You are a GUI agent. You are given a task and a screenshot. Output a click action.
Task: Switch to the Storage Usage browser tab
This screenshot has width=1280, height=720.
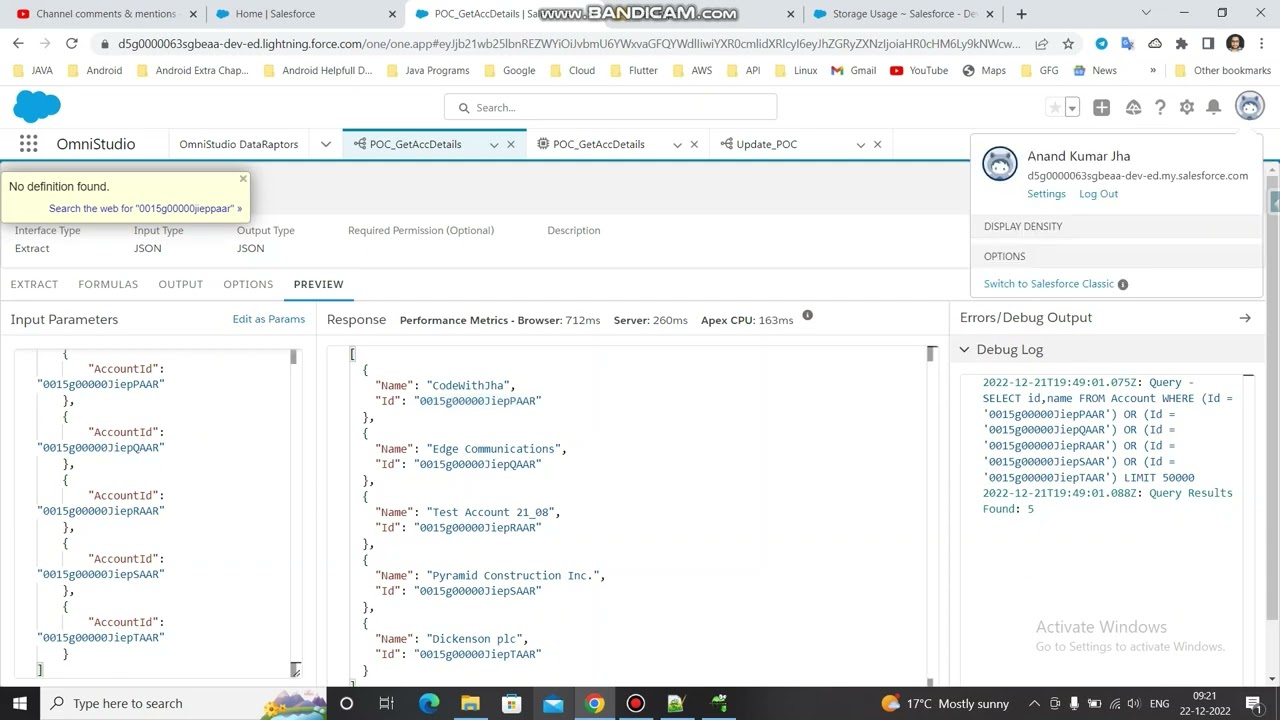[904, 14]
